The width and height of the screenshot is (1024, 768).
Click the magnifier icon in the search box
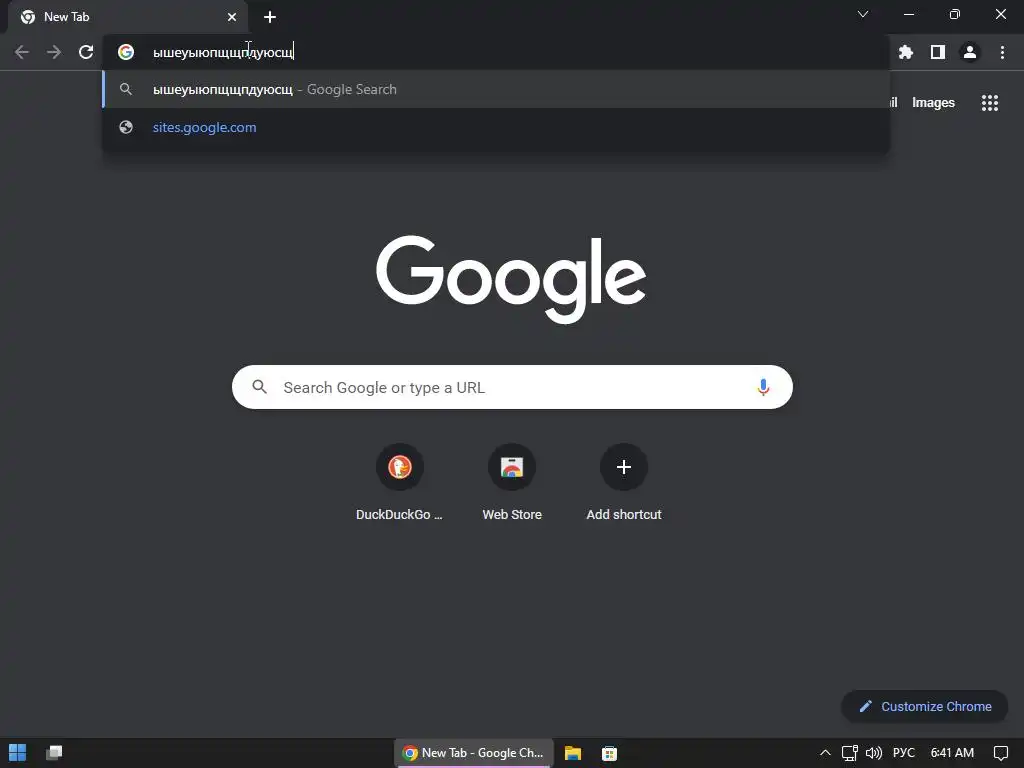(x=259, y=387)
